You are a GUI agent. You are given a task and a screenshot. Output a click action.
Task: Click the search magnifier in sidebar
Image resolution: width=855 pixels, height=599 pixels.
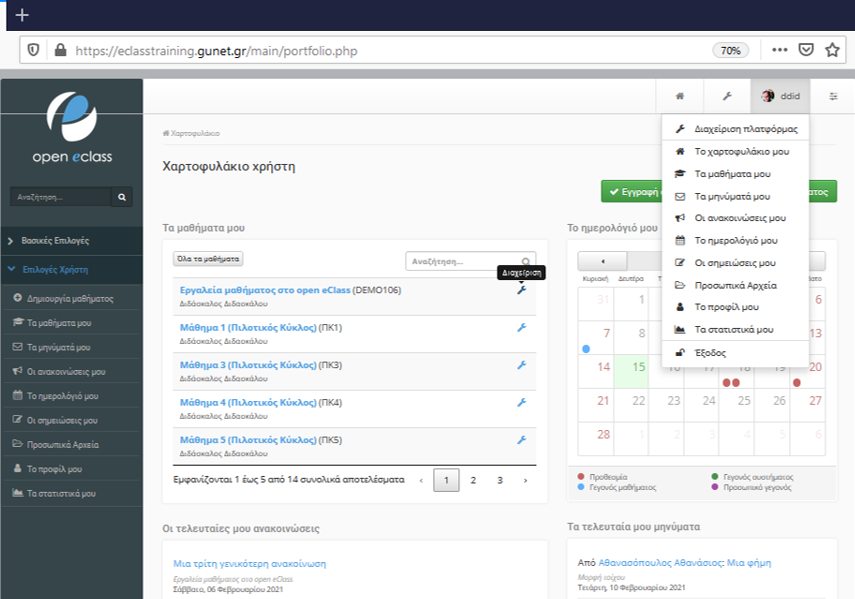122,198
